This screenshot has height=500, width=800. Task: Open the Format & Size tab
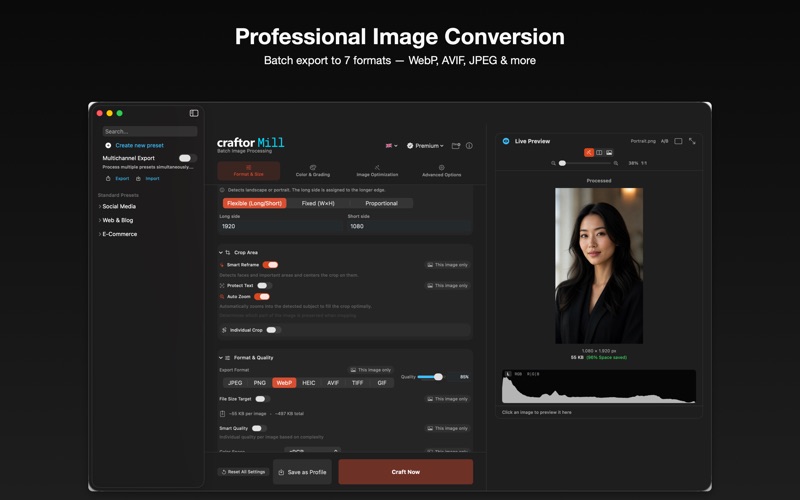click(x=248, y=171)
